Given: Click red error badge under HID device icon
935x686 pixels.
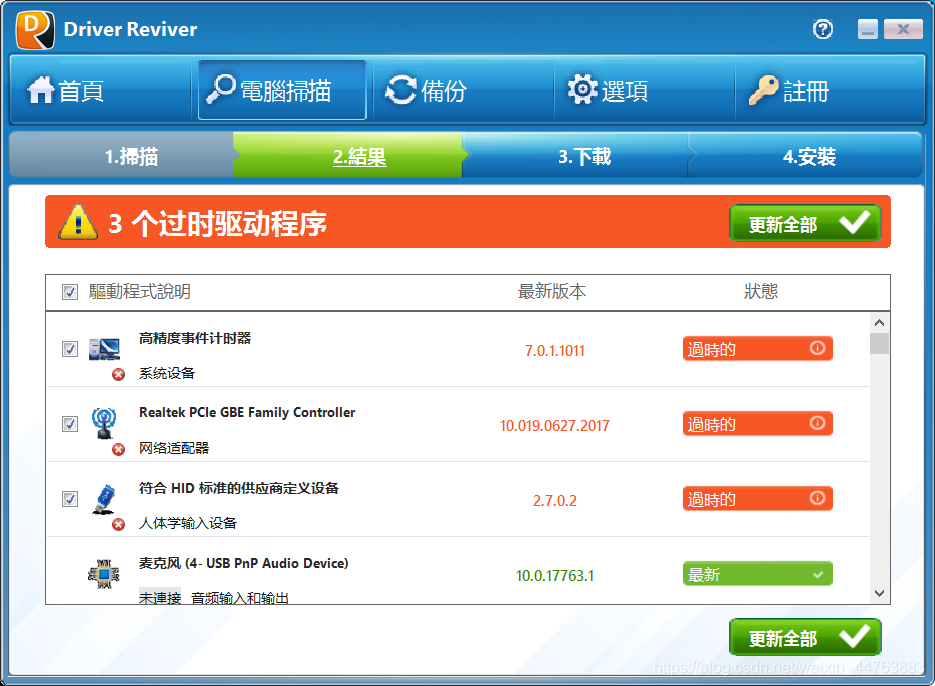Looking at the screenshot, I should [x=119, y=524].
